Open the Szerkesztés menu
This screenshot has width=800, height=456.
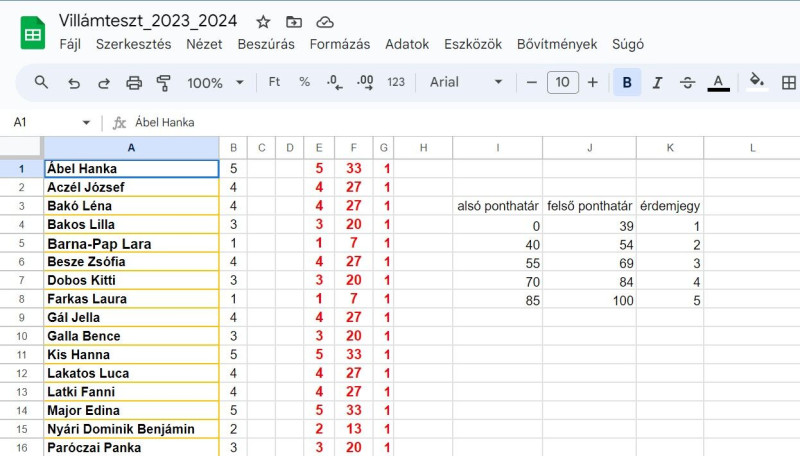[x=134, y=44]
